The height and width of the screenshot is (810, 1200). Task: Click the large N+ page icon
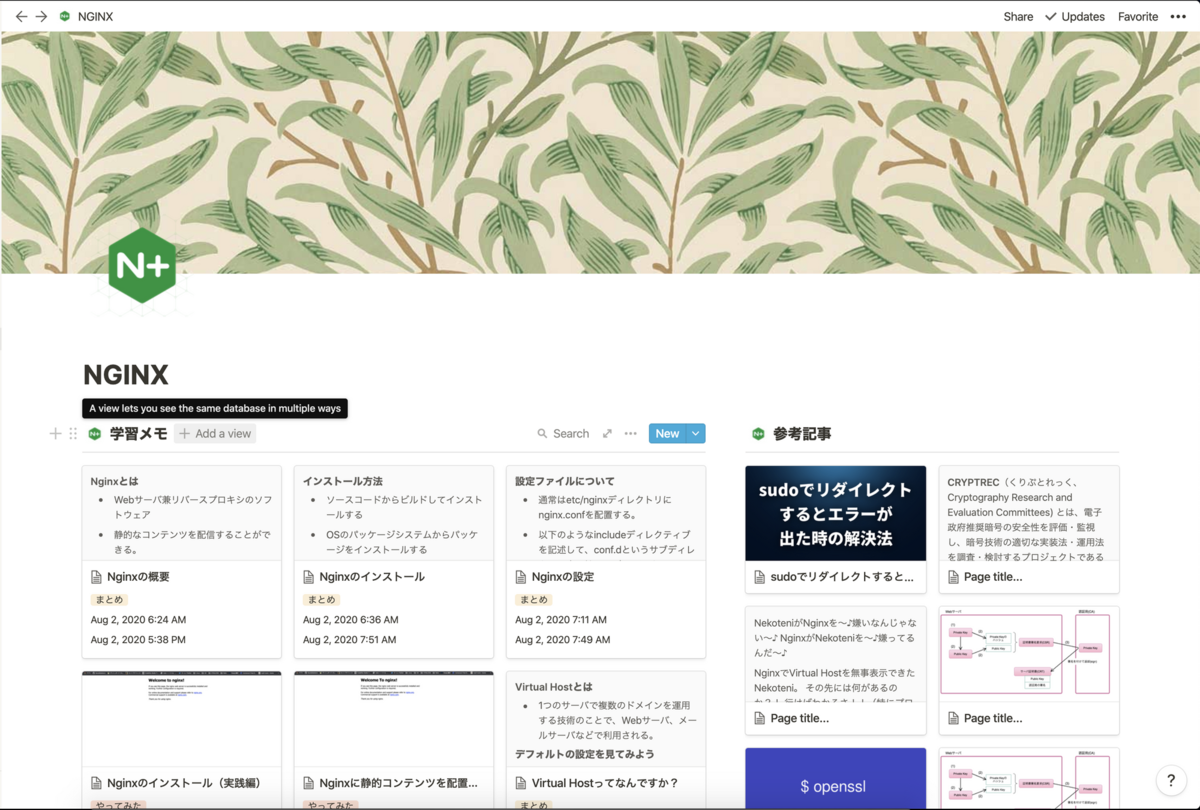coord(142,265)
